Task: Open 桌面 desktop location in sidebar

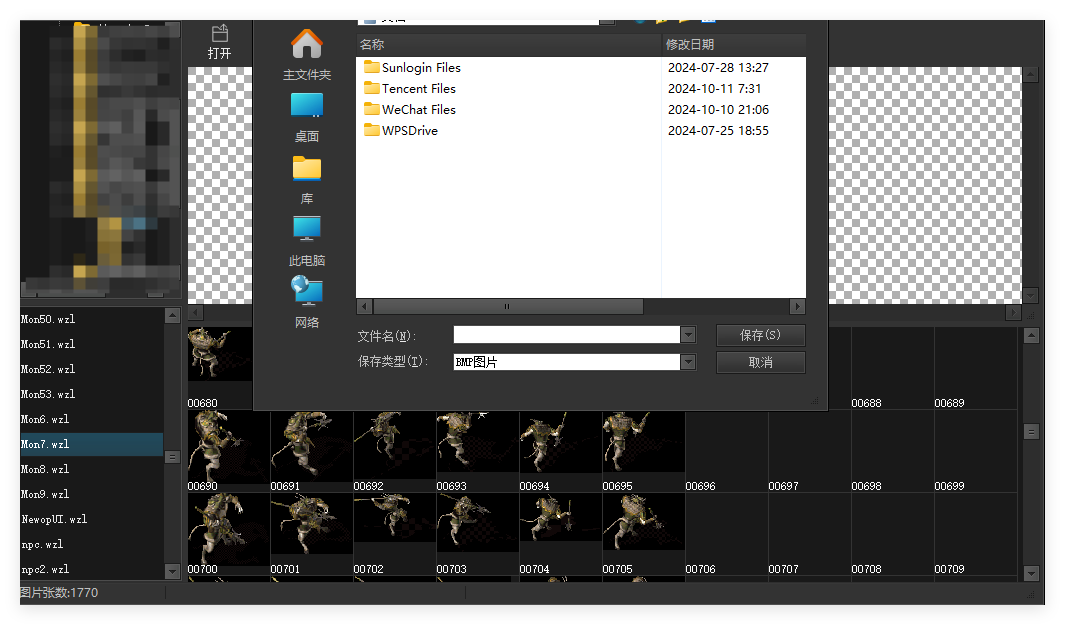Action: click(307, 118)
